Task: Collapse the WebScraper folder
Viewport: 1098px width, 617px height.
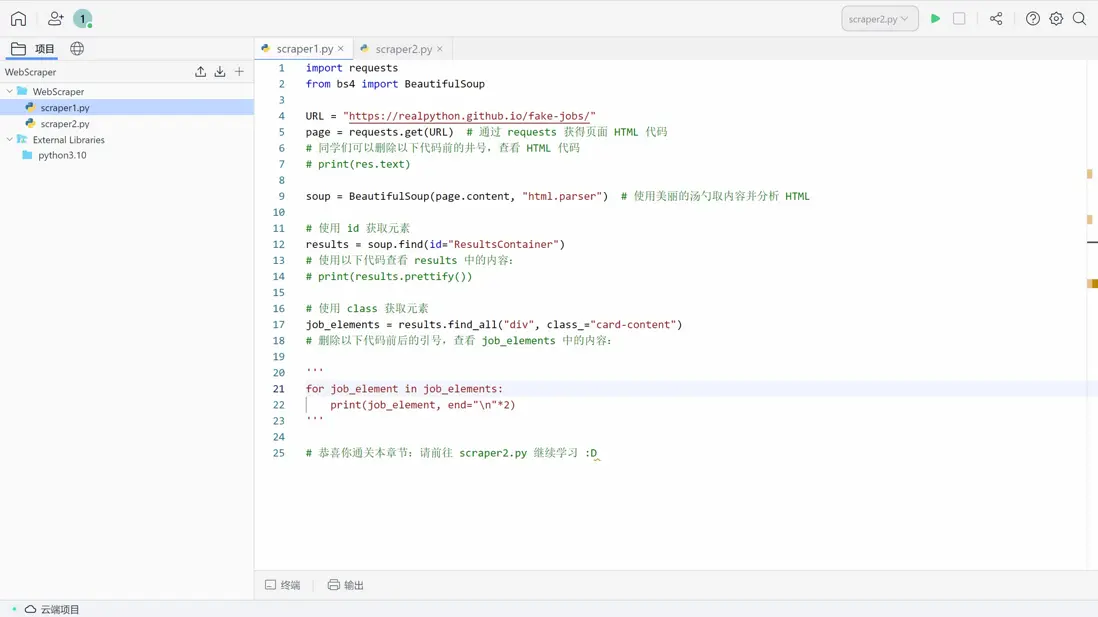Action: pyautogui.click(x=10, y=91)
